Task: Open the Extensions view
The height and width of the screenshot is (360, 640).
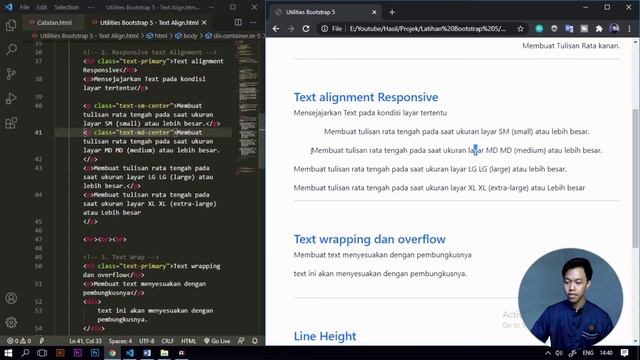Action: [x=11, y=123]
